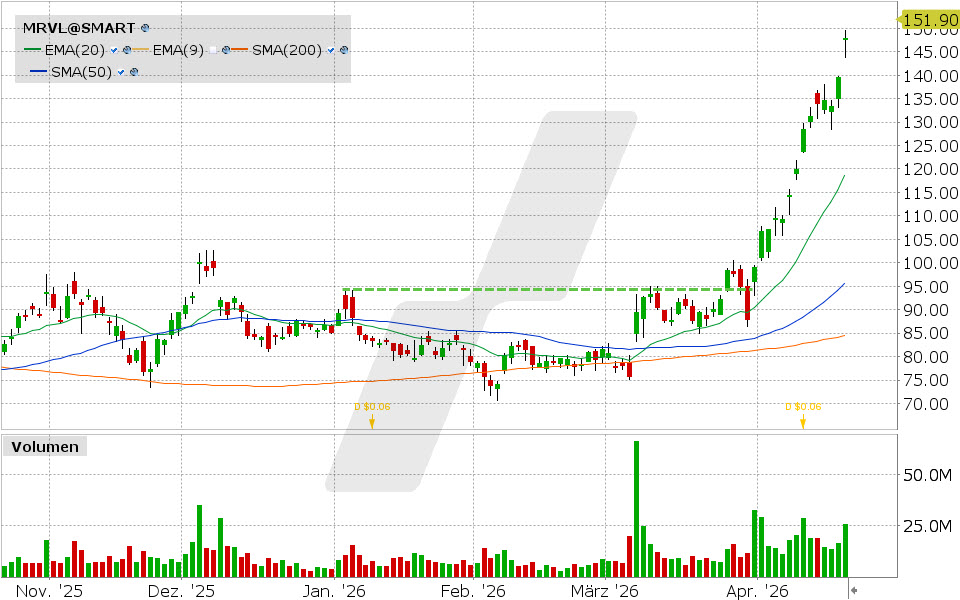Uncheck the SMA(200) checkbox
The image size is (960, 600).
(x=330, y=49)
